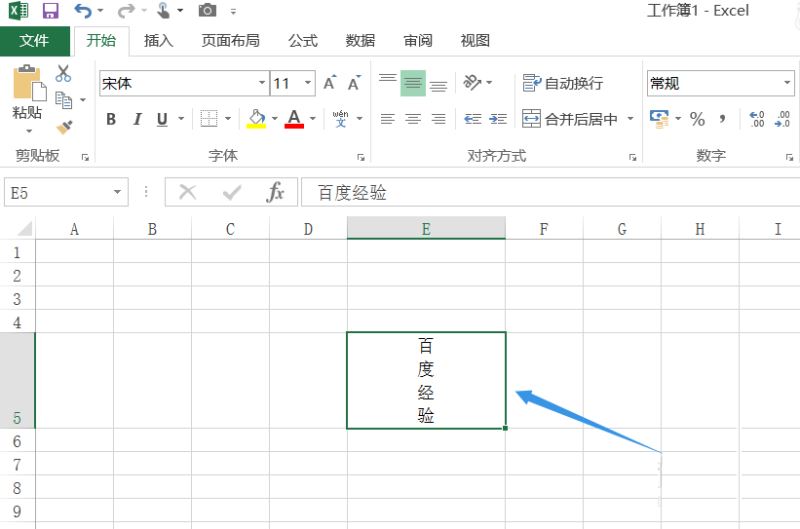
Task: Click the Percent Style icon
Action: coord(697,119)
